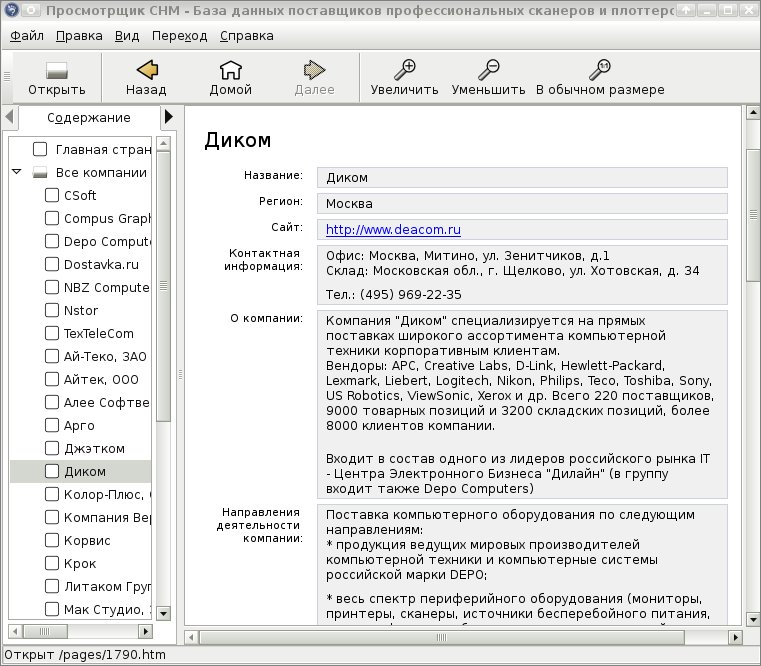The height and width of the screenshot is (666, 761).
Task: Click the page icon next to Корвис
Action: pos(52,540)
